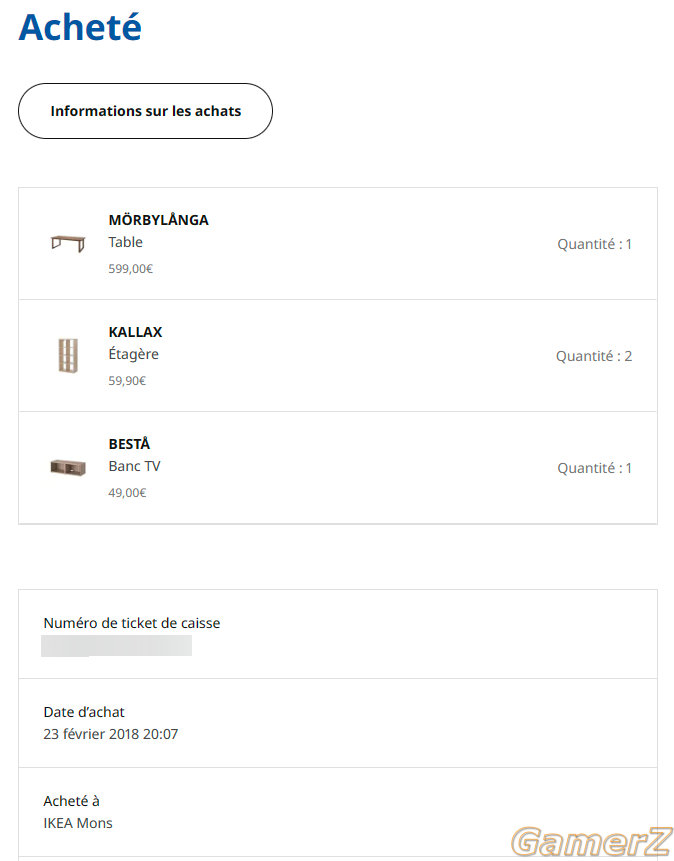This screenshot has height=861, width=674.
Task: Click the 59,90€ price
Action: 127,381
